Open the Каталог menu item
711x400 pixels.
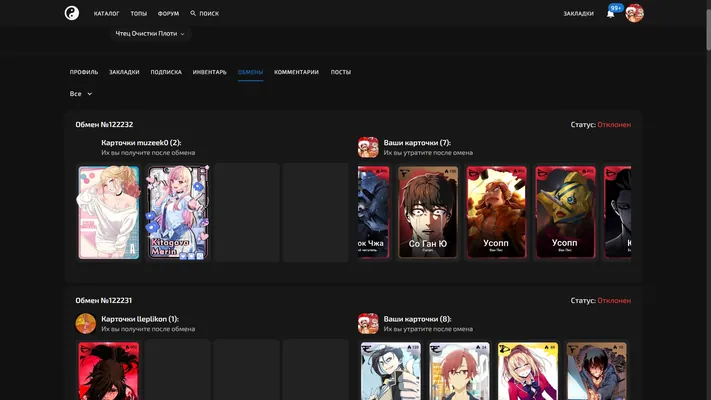pos(107,14)
